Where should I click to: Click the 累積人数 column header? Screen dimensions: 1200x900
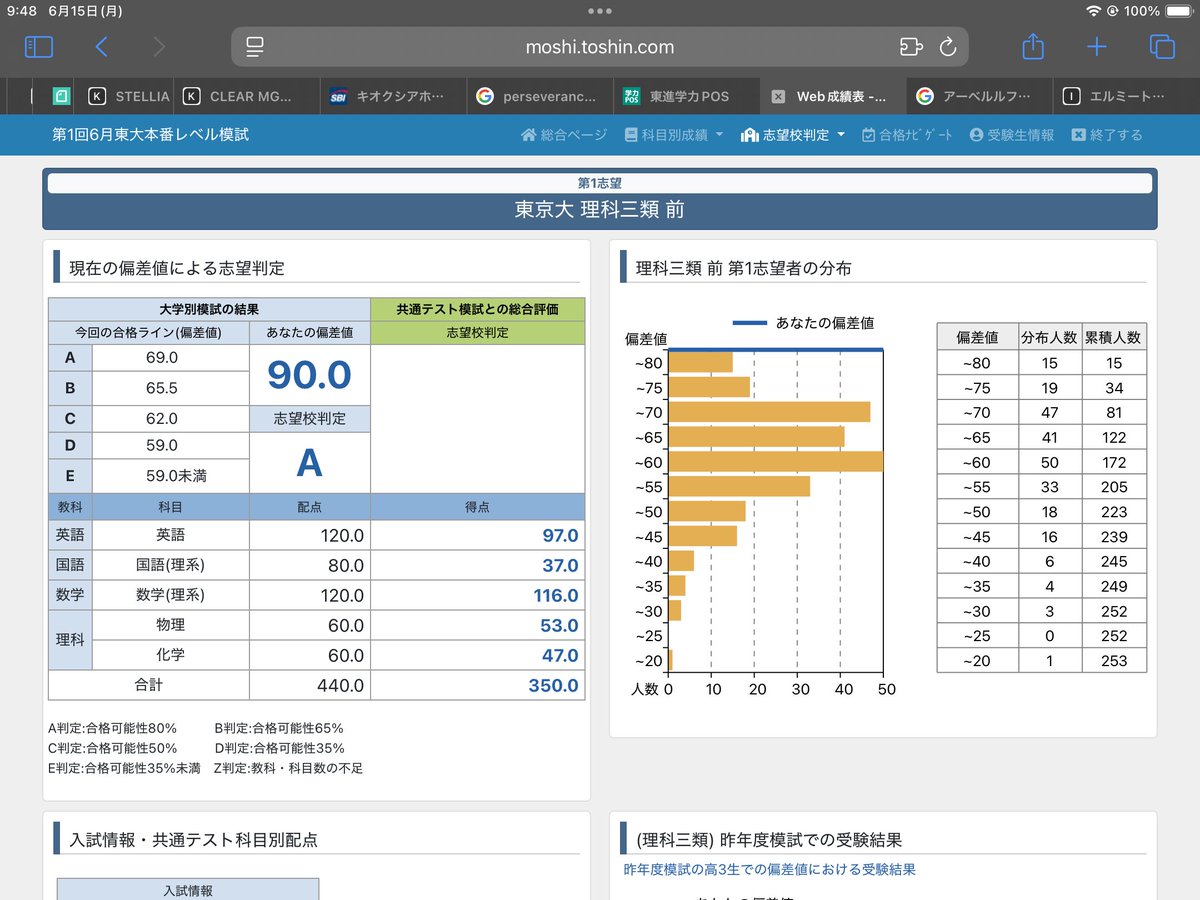click(x=1114, y=337)
